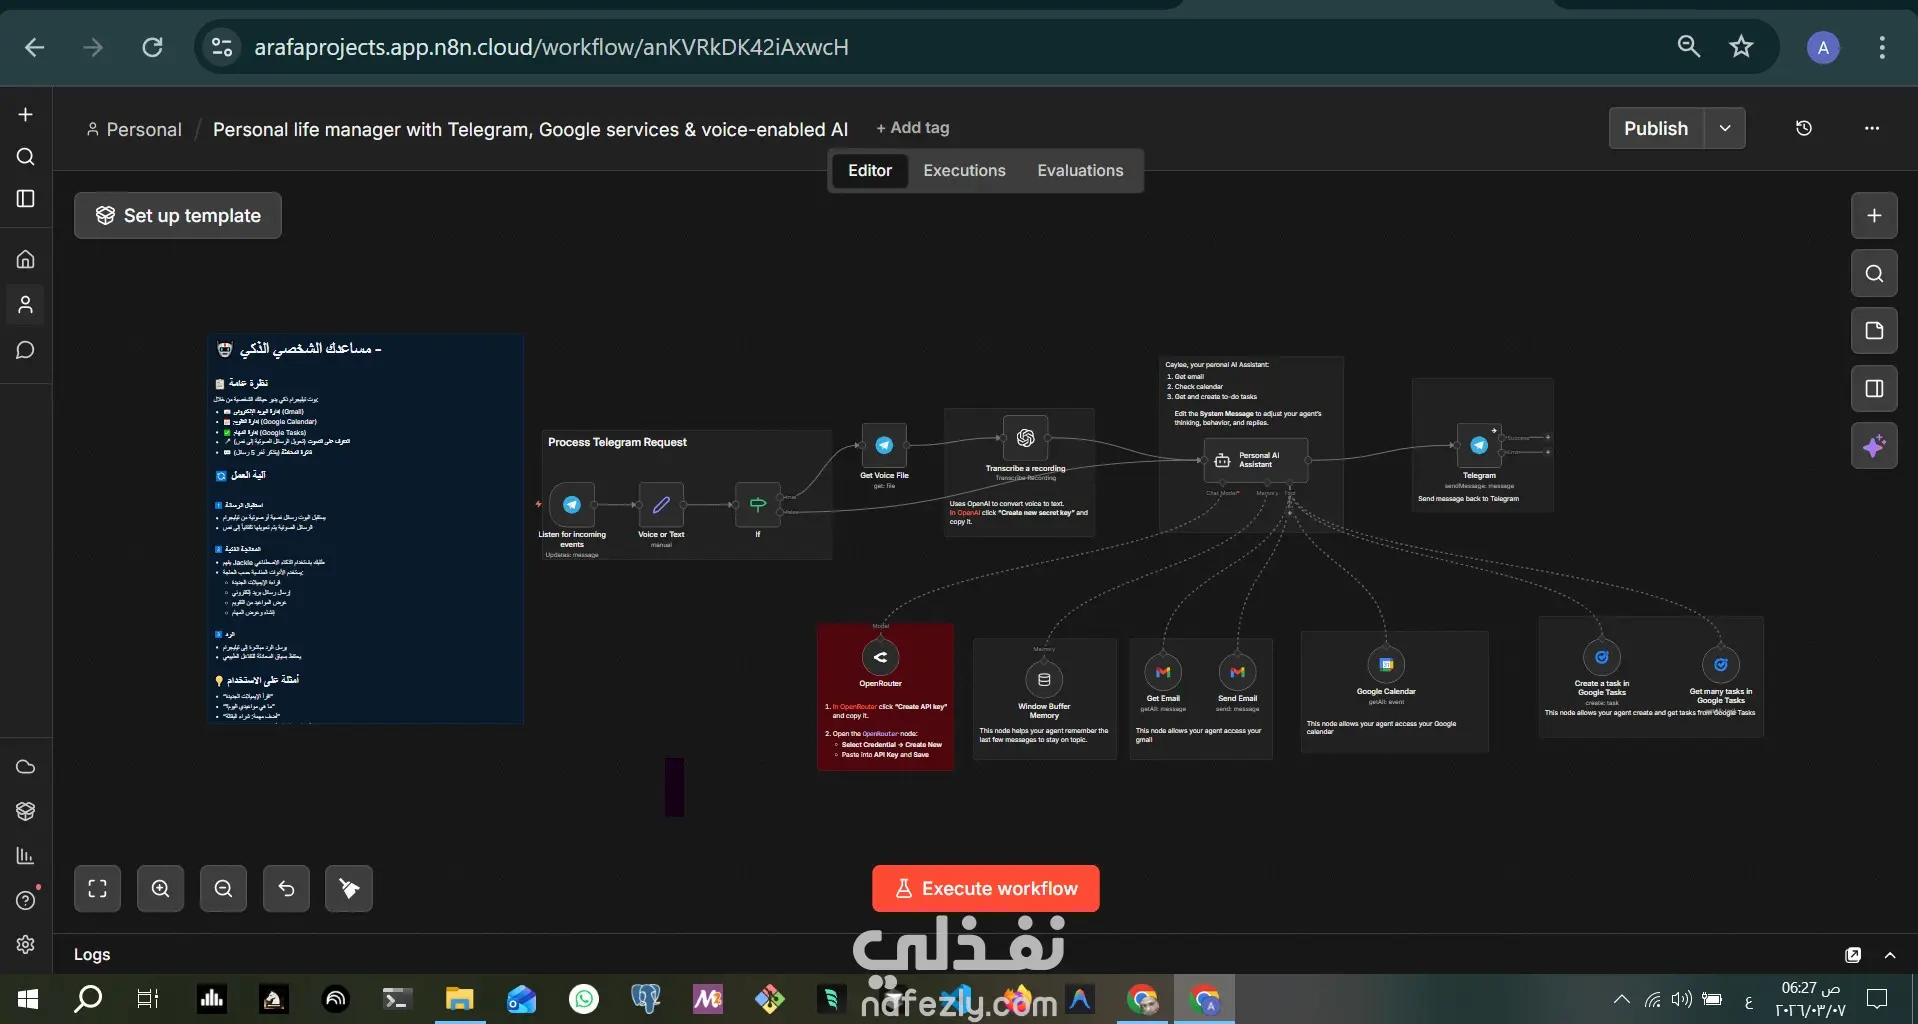Open the Personal project icon in sidebar
Viewport: 1918px width, 1024px height.
pyautogui.click(x=26, y=304)
